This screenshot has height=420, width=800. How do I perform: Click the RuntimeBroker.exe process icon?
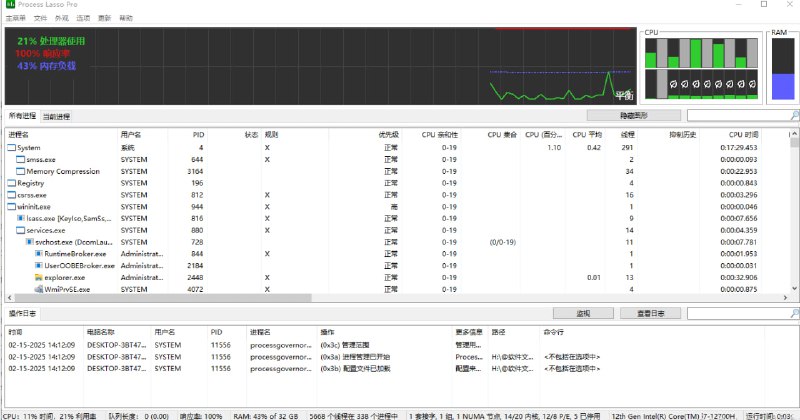coord(39,254)
